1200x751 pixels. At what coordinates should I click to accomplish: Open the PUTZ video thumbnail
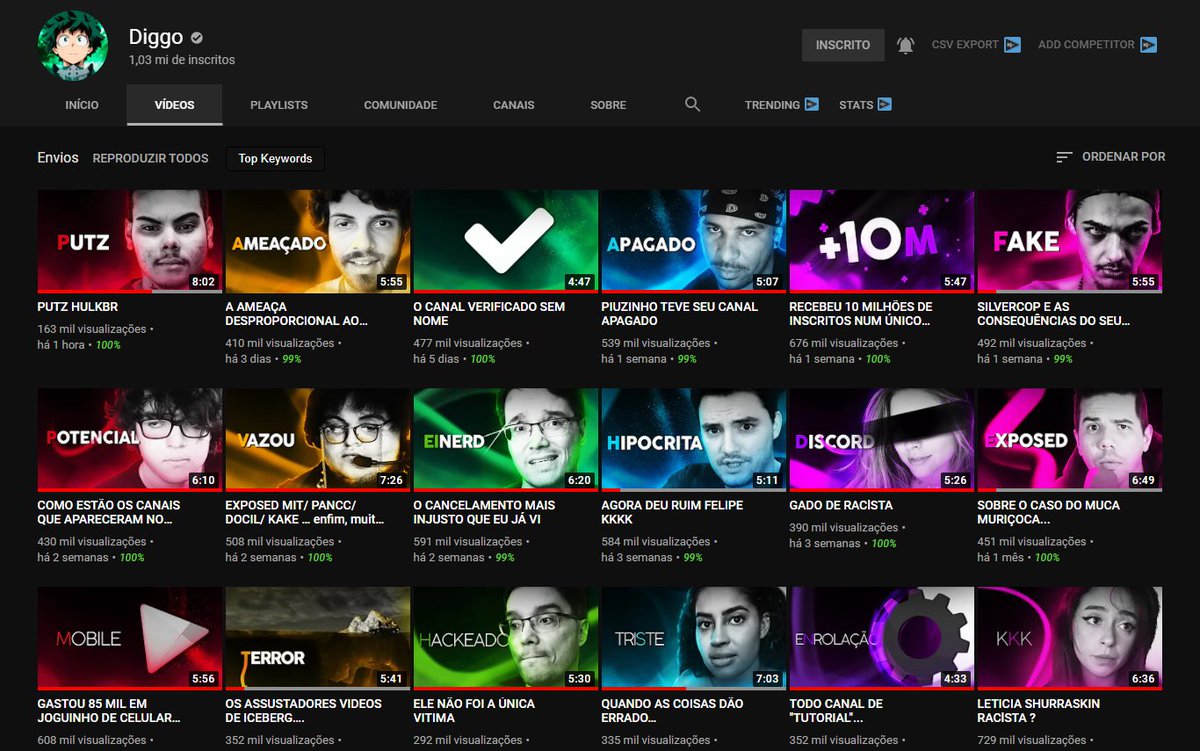click(130, 241)
